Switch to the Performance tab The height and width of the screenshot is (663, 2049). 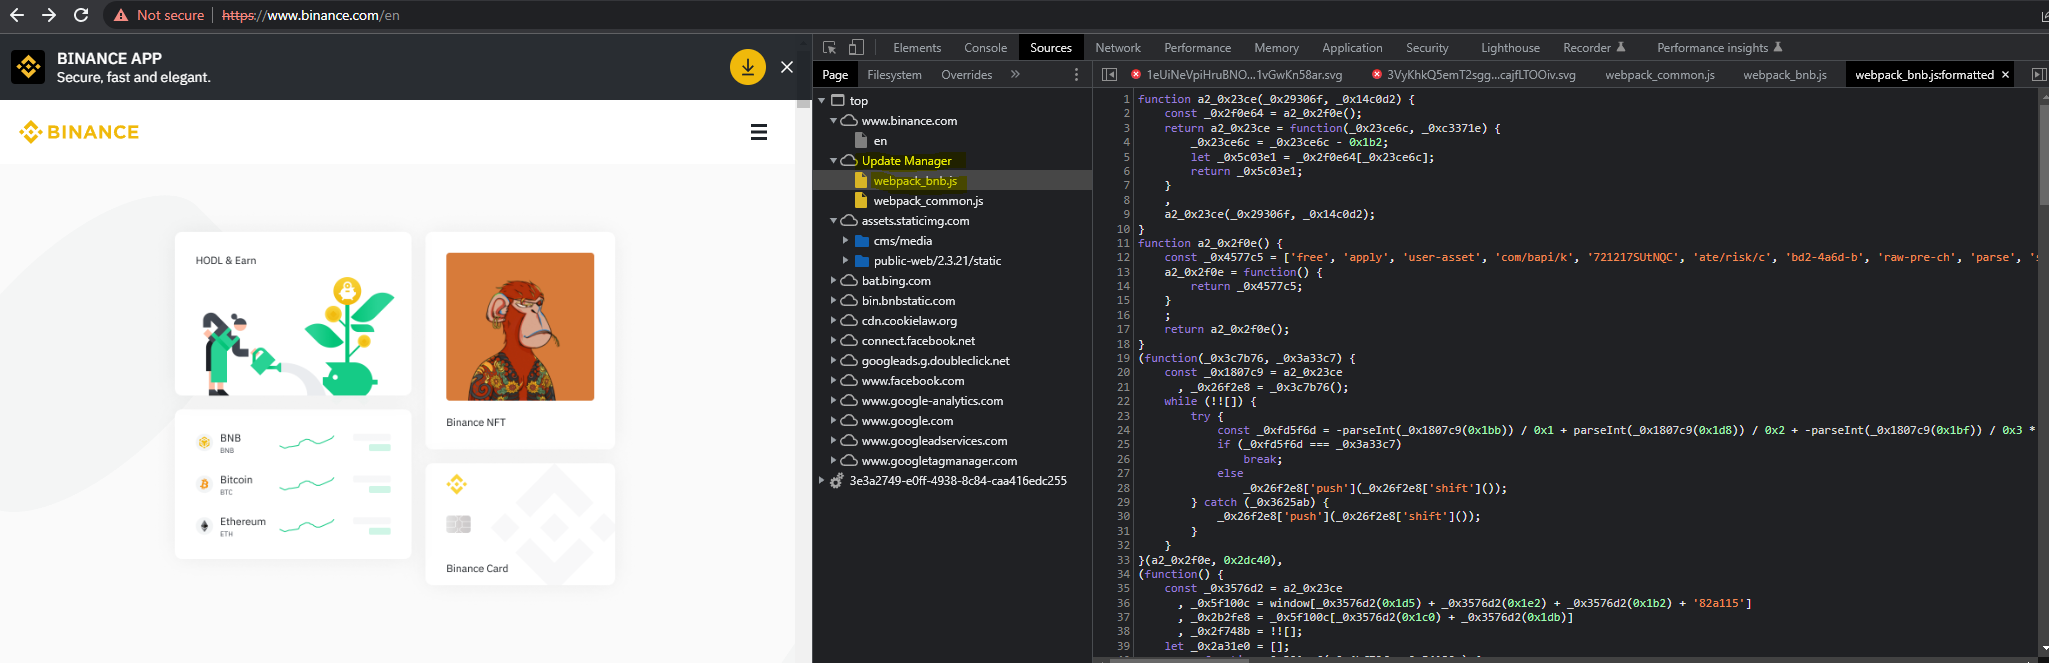1197,47
